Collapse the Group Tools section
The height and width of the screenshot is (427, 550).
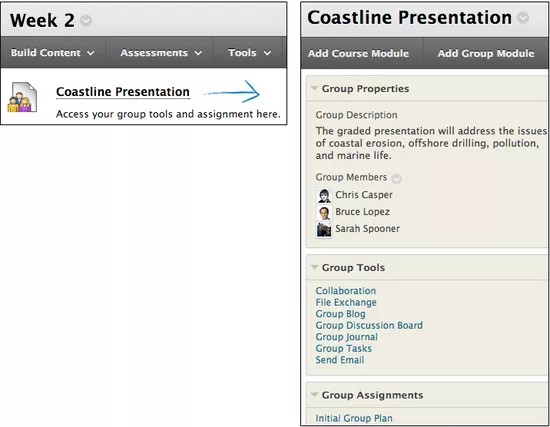(x=314, y=267)
